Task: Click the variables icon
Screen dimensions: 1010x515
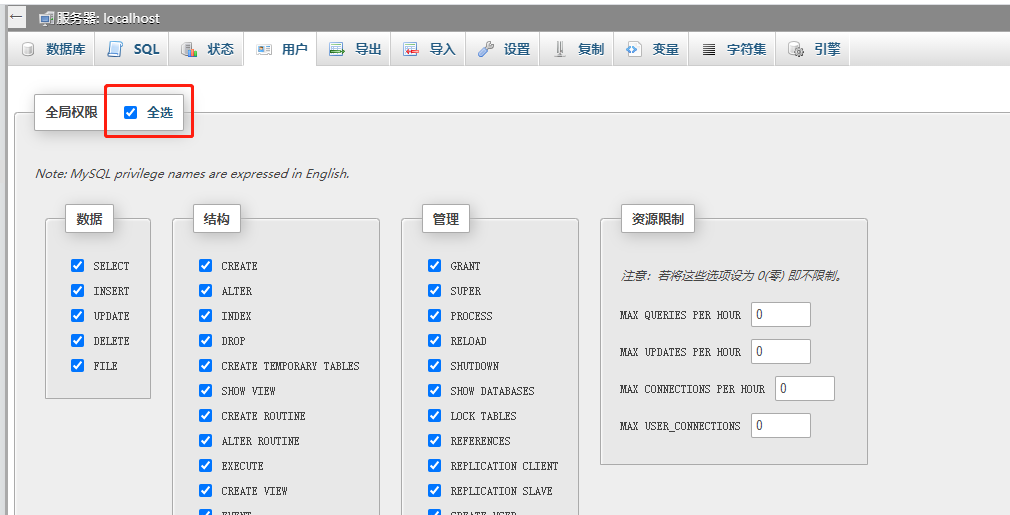Action: (x=633, y=50)
